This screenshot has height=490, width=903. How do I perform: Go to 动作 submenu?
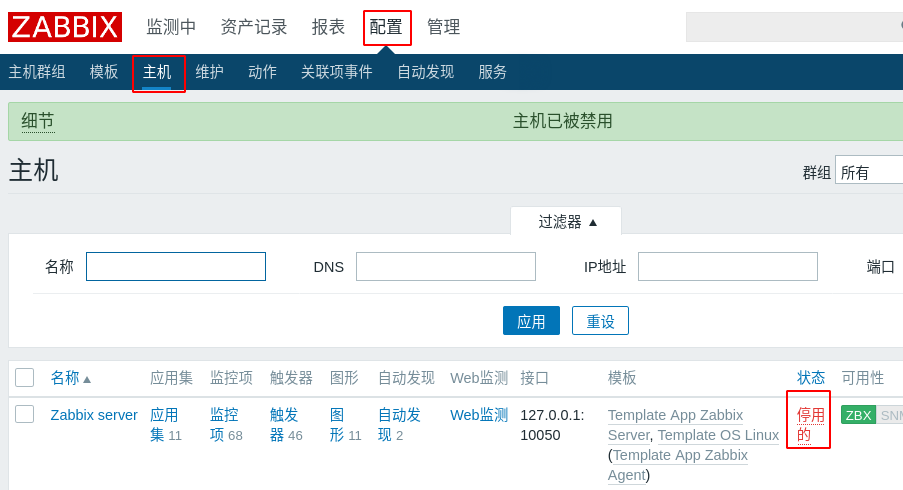click(263, 72)
